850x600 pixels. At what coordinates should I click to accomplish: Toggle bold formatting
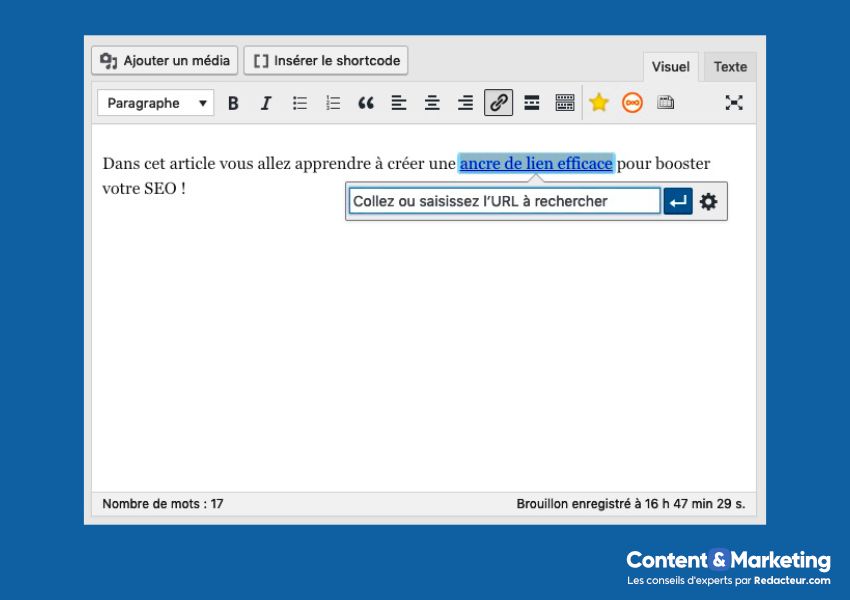pyautogui.click(x=233, y=103)
